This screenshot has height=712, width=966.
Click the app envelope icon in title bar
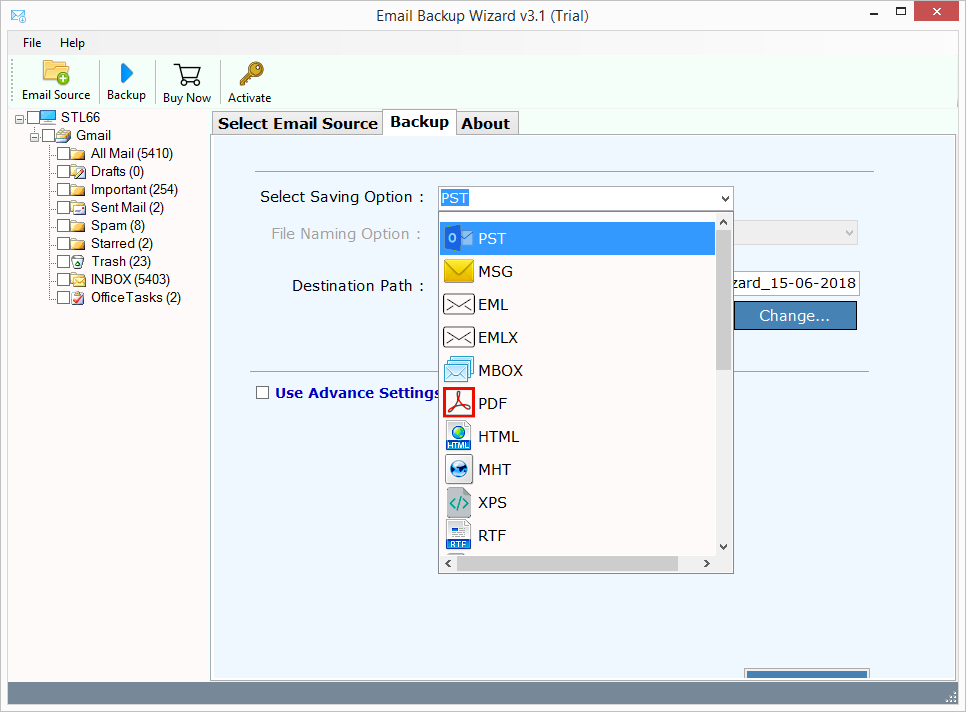18,15
